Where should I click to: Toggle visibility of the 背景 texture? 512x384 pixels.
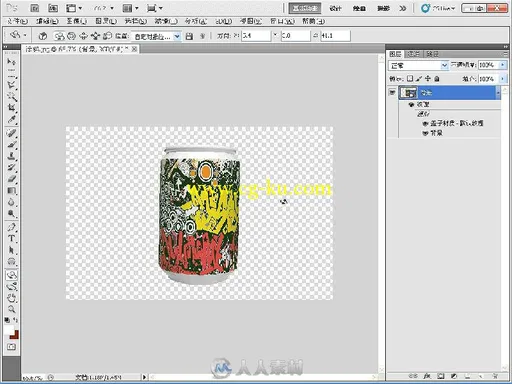click(425, 133)
